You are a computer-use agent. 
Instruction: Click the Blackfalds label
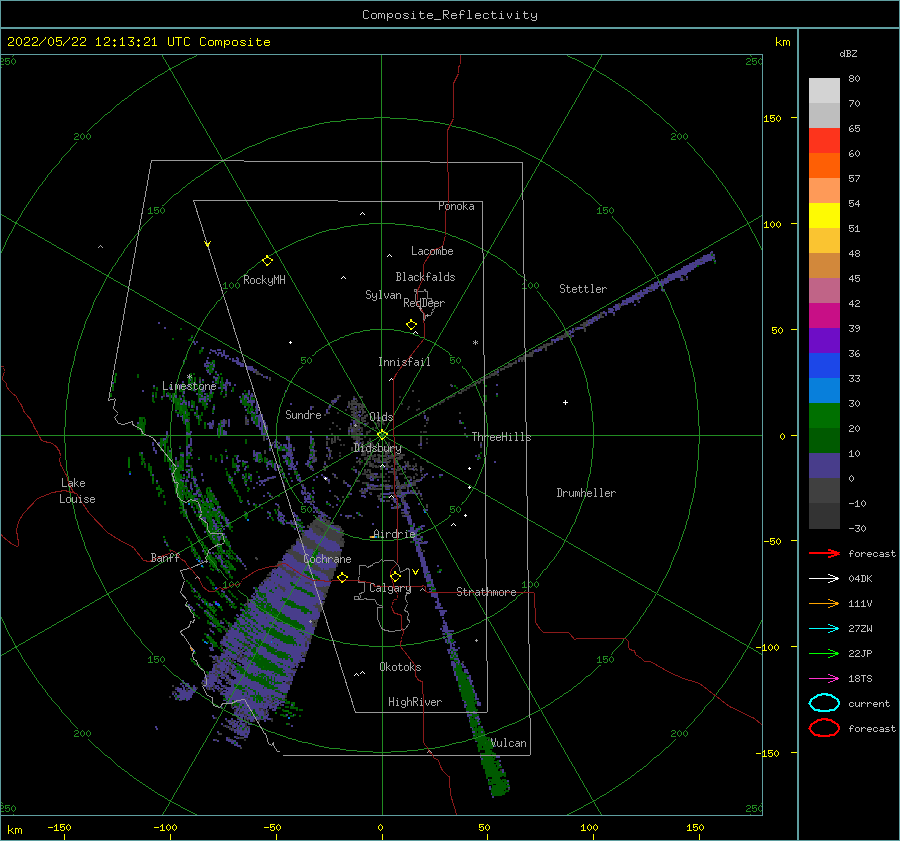click(425, 277)
